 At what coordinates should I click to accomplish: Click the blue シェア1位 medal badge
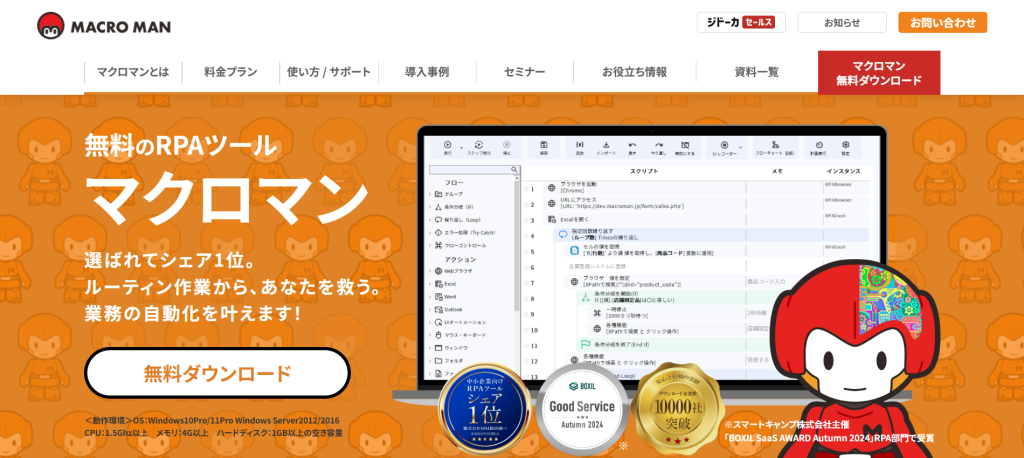[484, 410]
